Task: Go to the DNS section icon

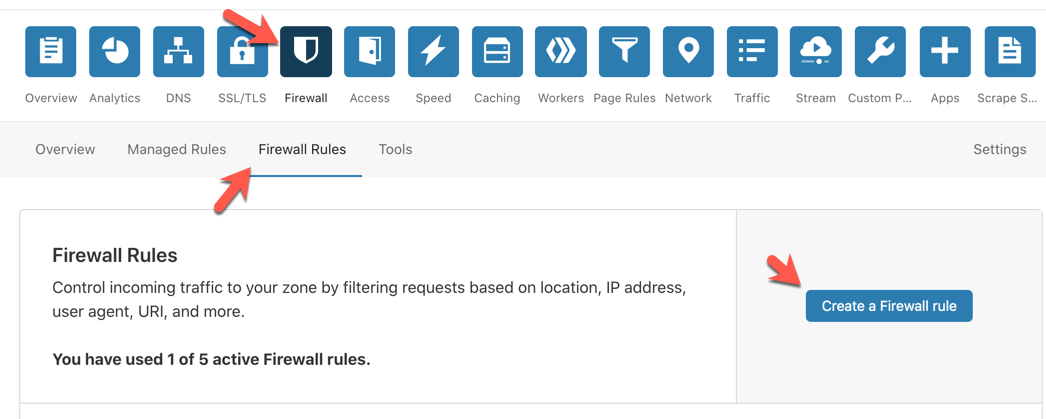Action: click(178, 52)
